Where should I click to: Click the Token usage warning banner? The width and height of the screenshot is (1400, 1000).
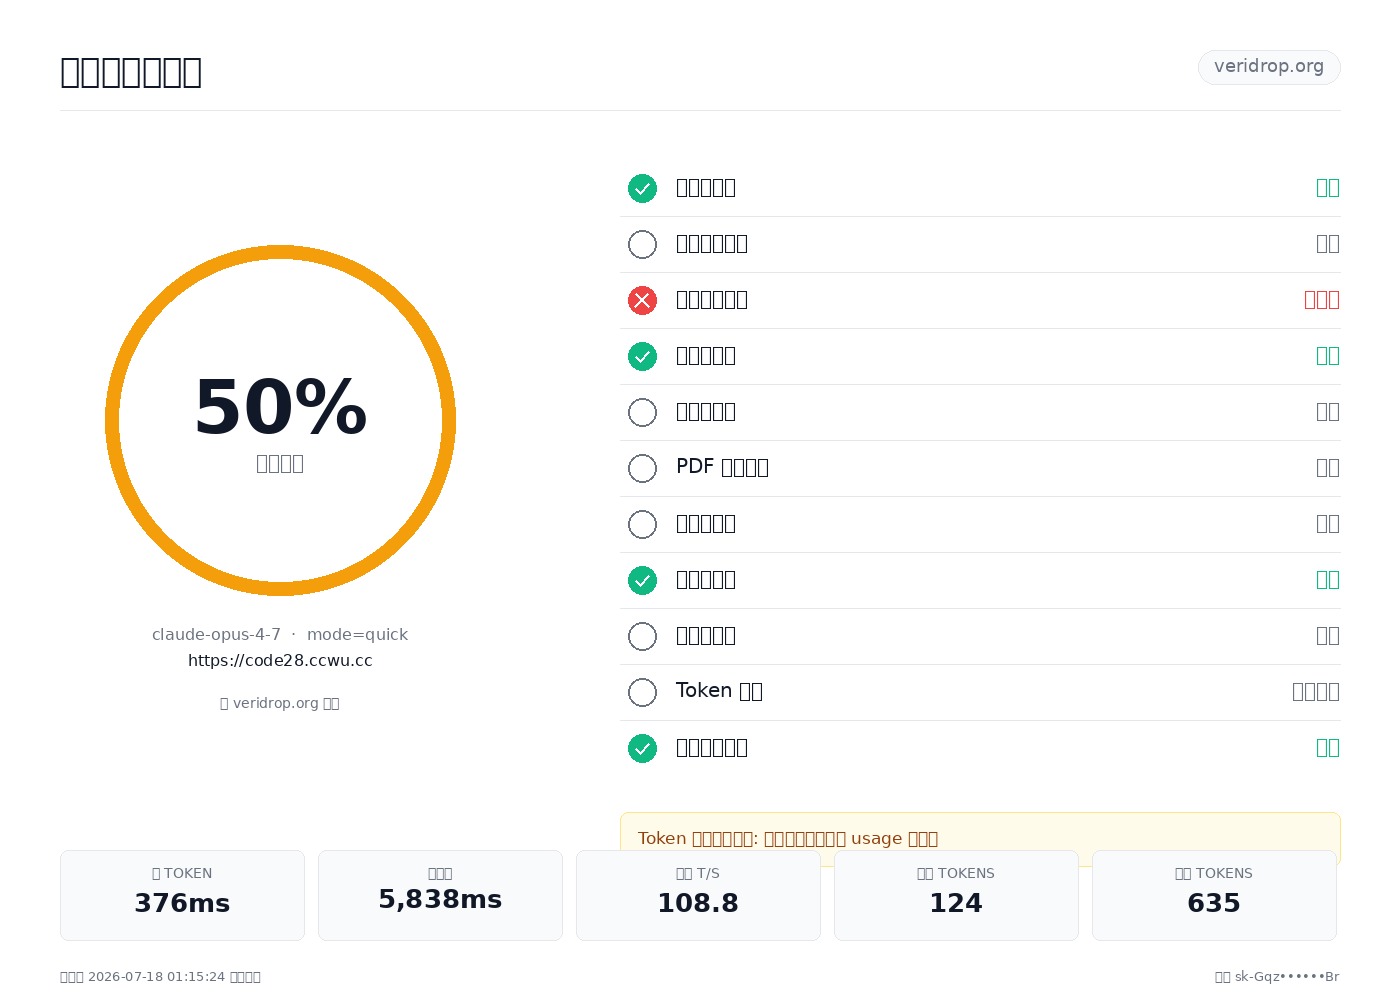click(x=980, y=838)
